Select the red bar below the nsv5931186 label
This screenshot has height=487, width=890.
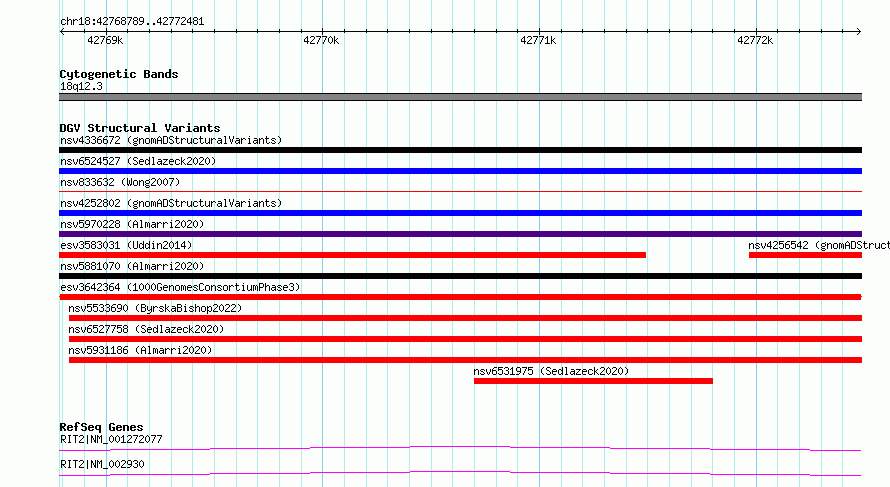[465, 360]
